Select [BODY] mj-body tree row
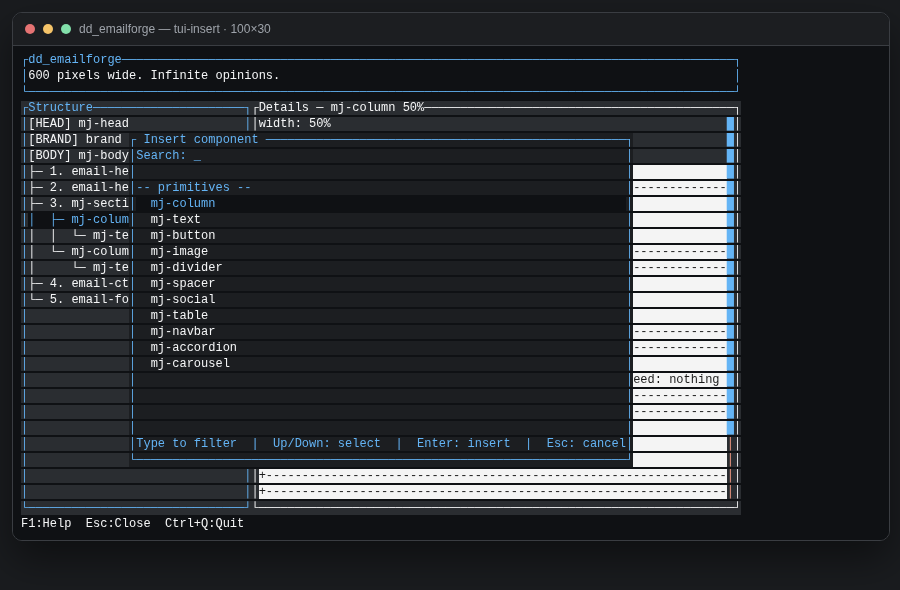The width and height of the screenshot is (900, 590). [x=79, y=155]
